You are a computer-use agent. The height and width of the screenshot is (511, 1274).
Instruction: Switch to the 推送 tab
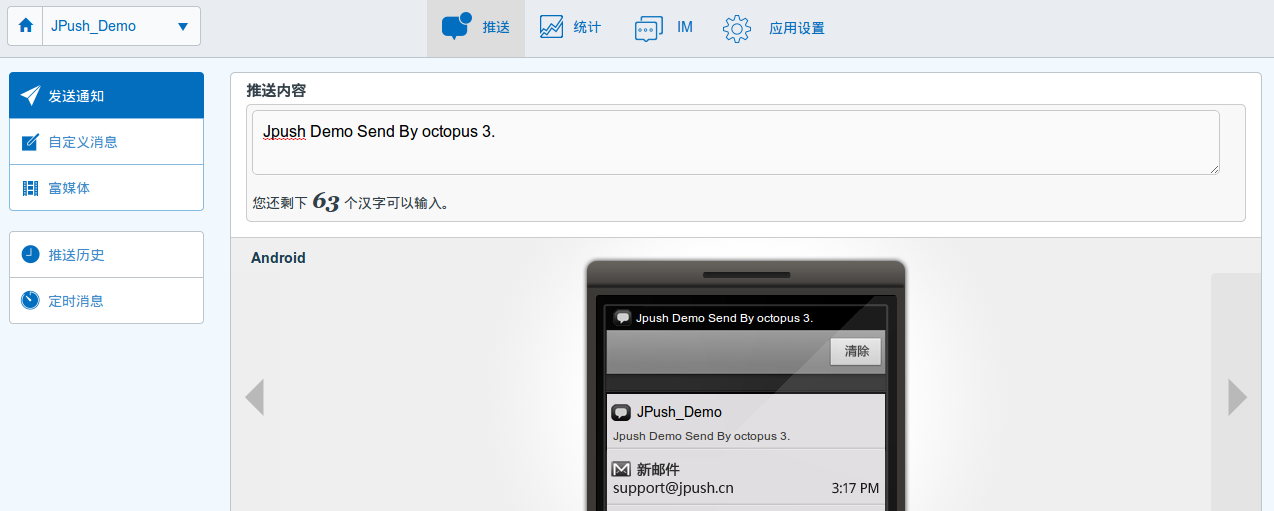476,28
